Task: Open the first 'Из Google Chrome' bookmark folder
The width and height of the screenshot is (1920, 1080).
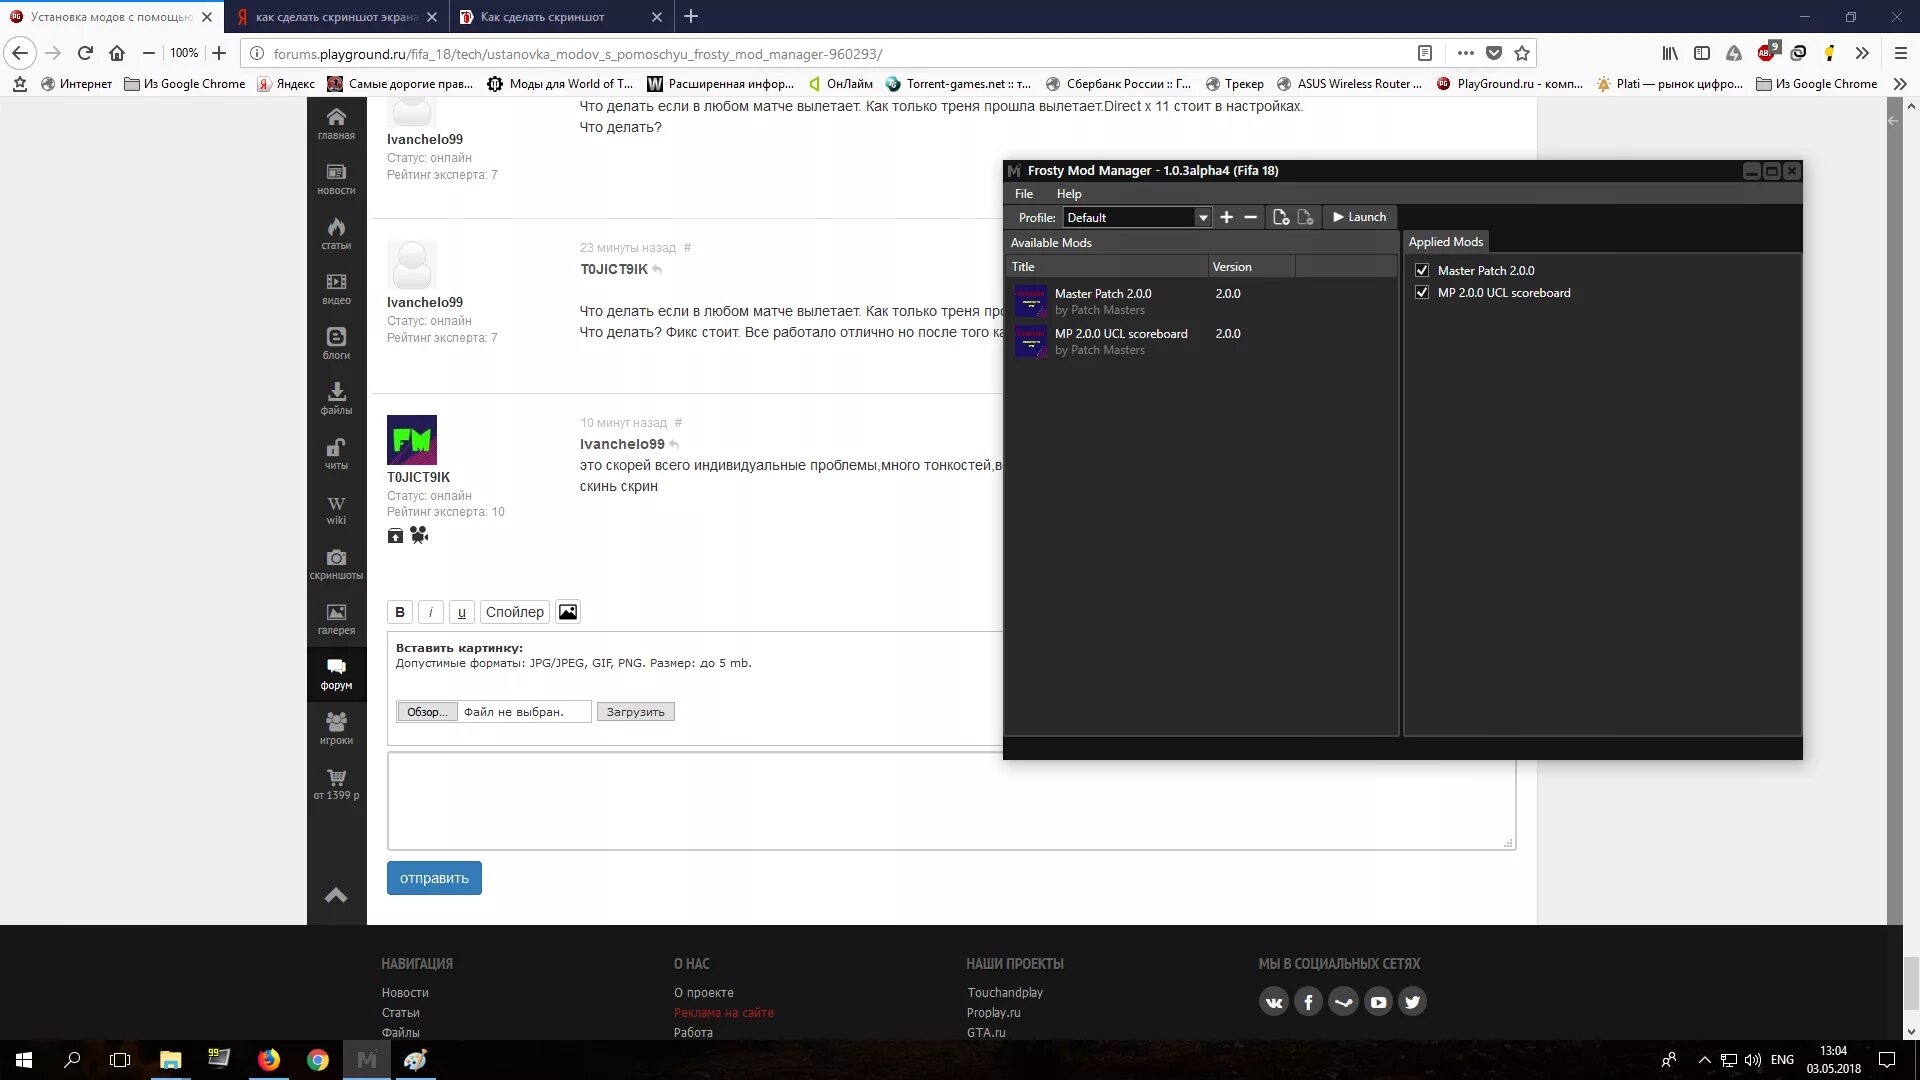Action: tap(185, 84)
